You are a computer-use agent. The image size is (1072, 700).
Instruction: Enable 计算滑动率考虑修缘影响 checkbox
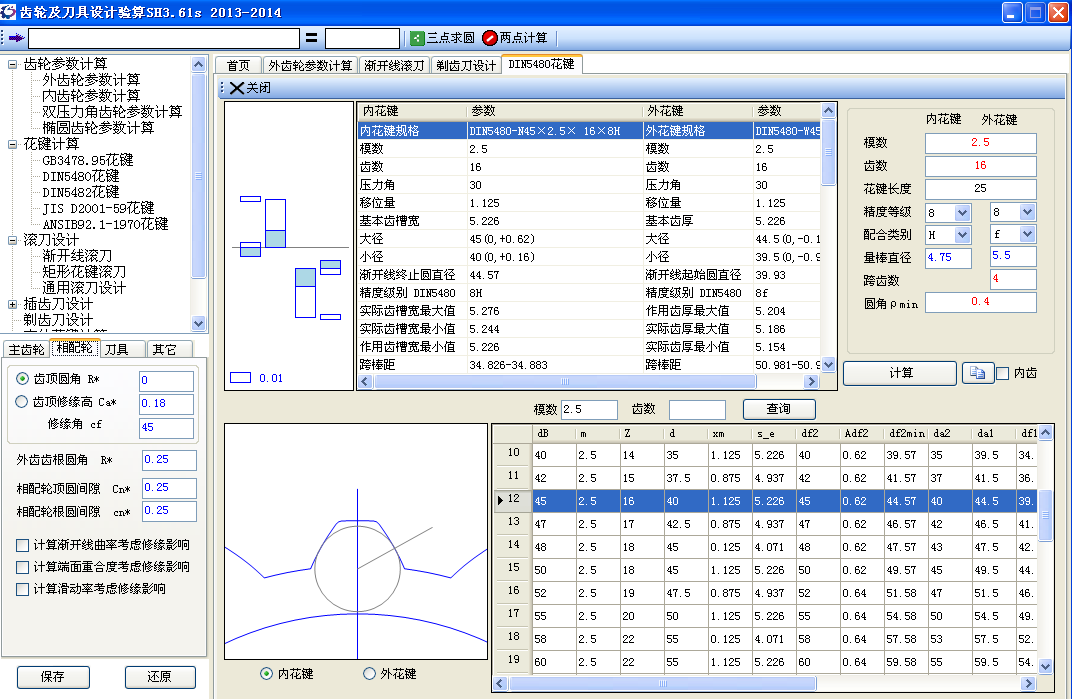(x=23, y=589)
